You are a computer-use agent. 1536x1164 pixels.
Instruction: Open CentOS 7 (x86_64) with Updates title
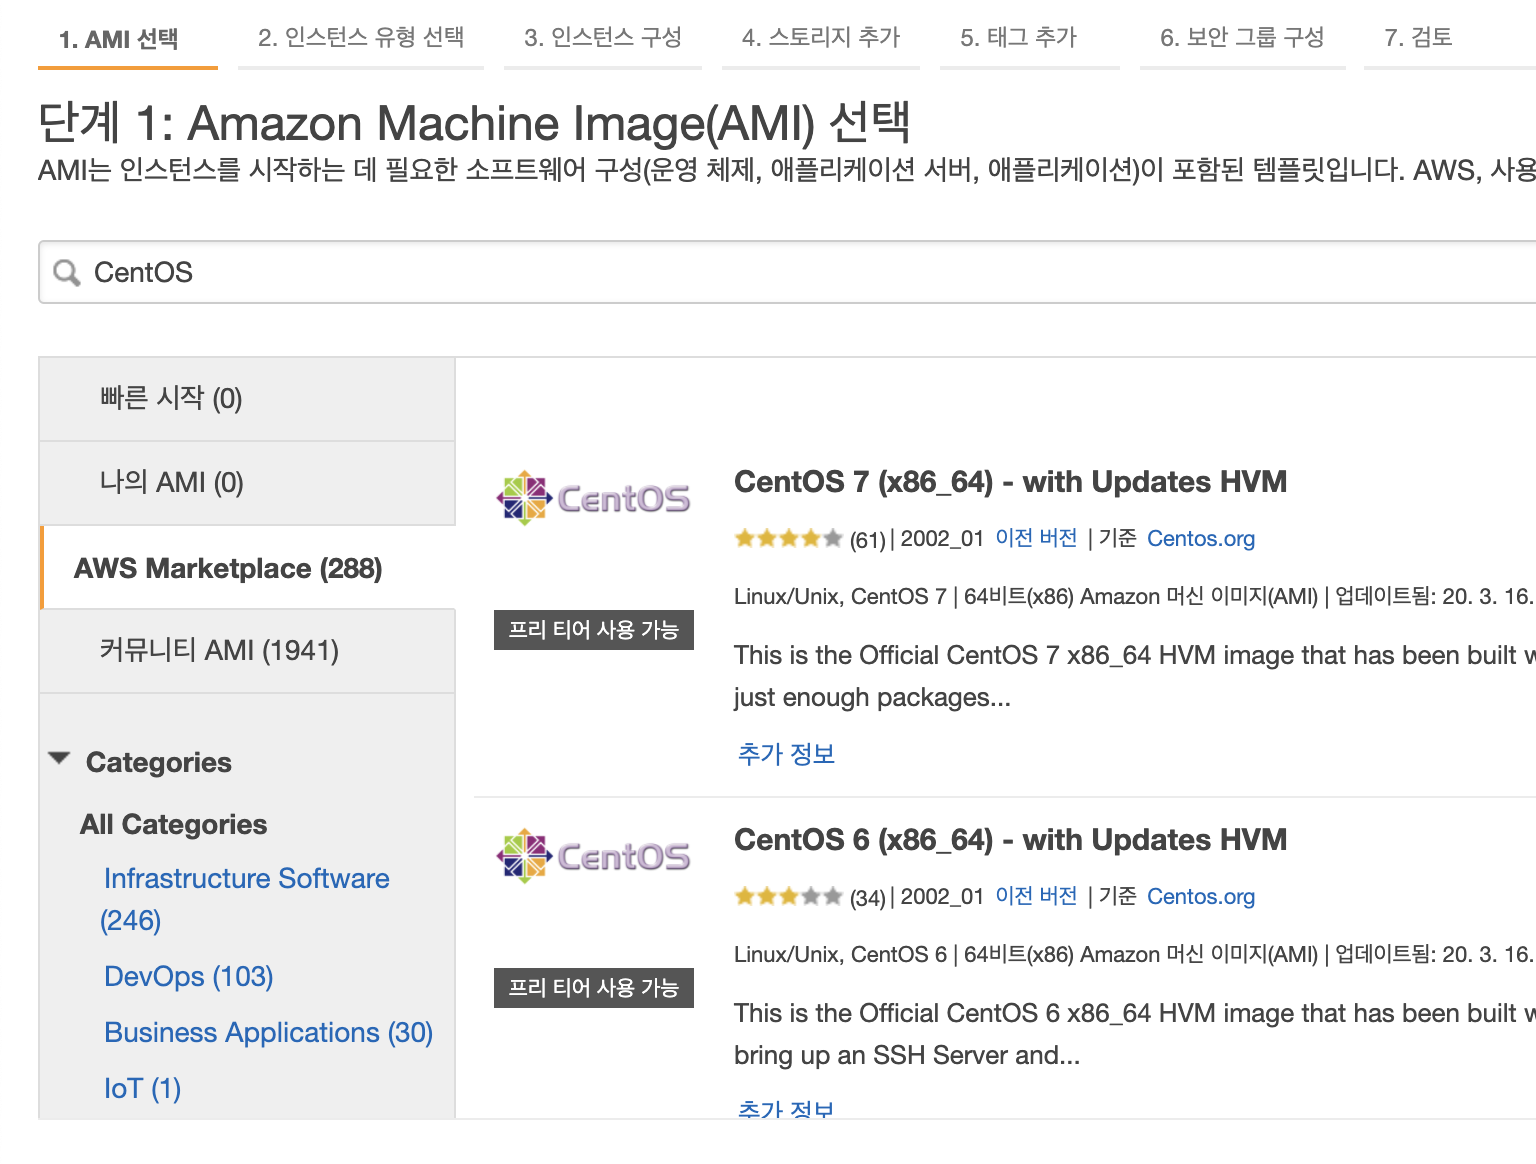point(1010,482)
